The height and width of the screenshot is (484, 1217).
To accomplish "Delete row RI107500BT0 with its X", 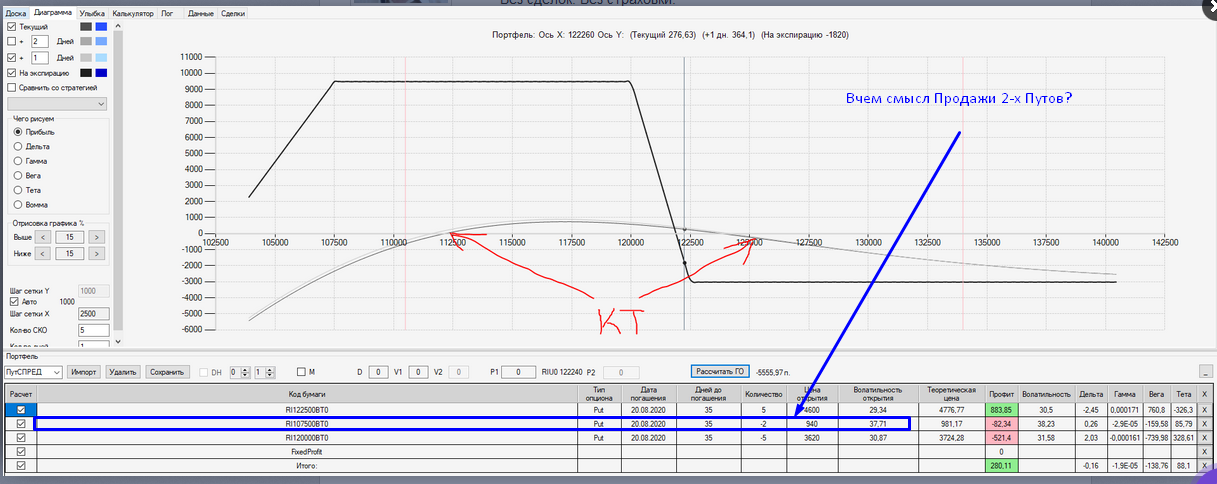I will coord(1204,424).
